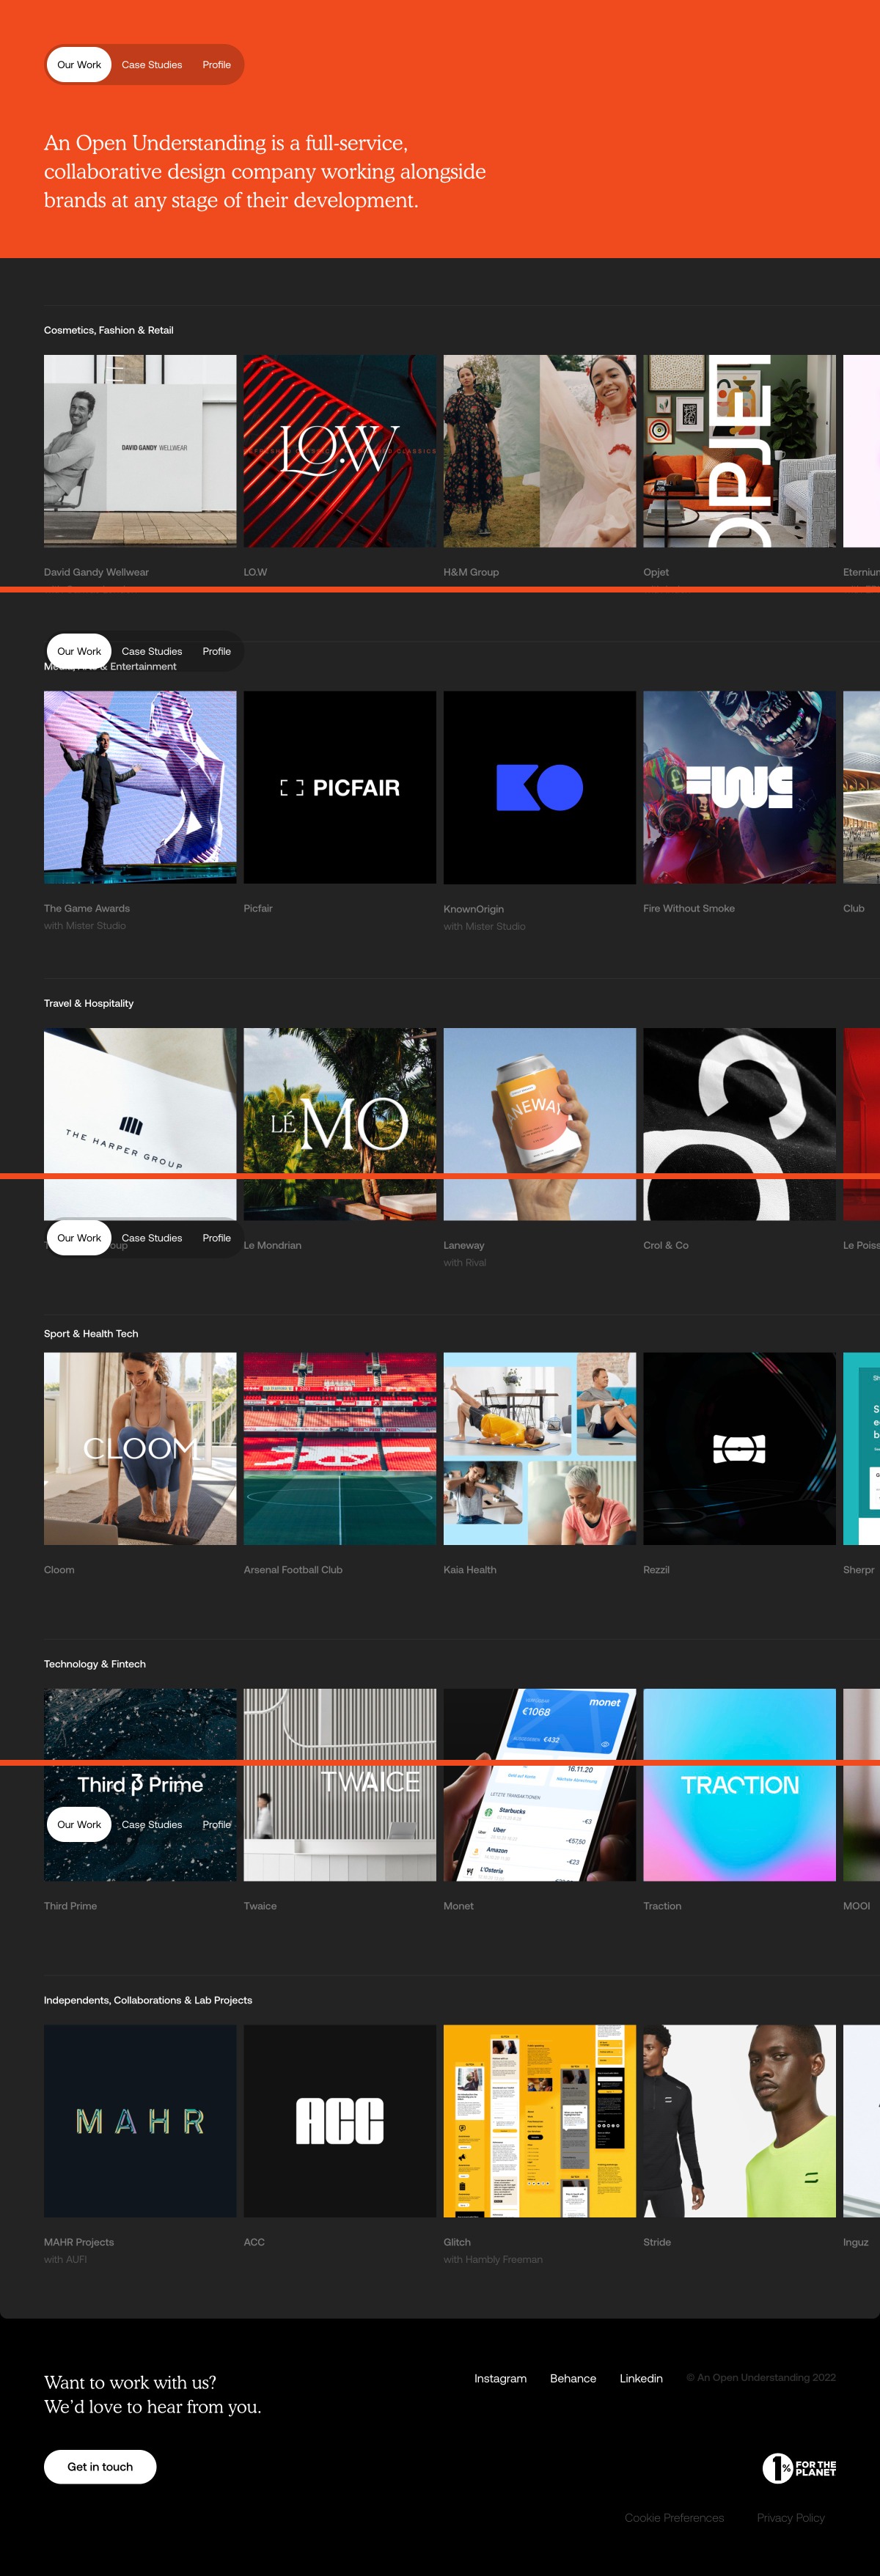880x2576 pixels.
Task: Open the CLOOM yoga image
Action: pyautogui.click(x=140, y=1449)
